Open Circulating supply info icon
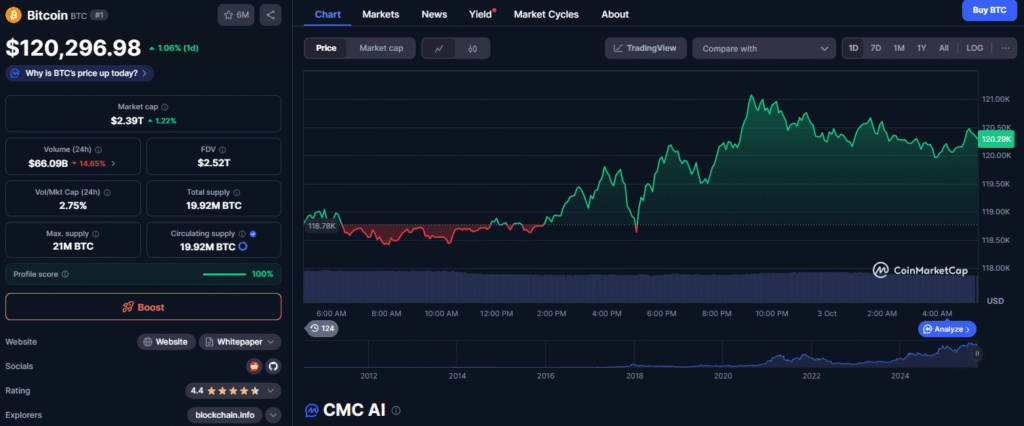Viewport: 1024px width, 426px height. coord(242,233)
